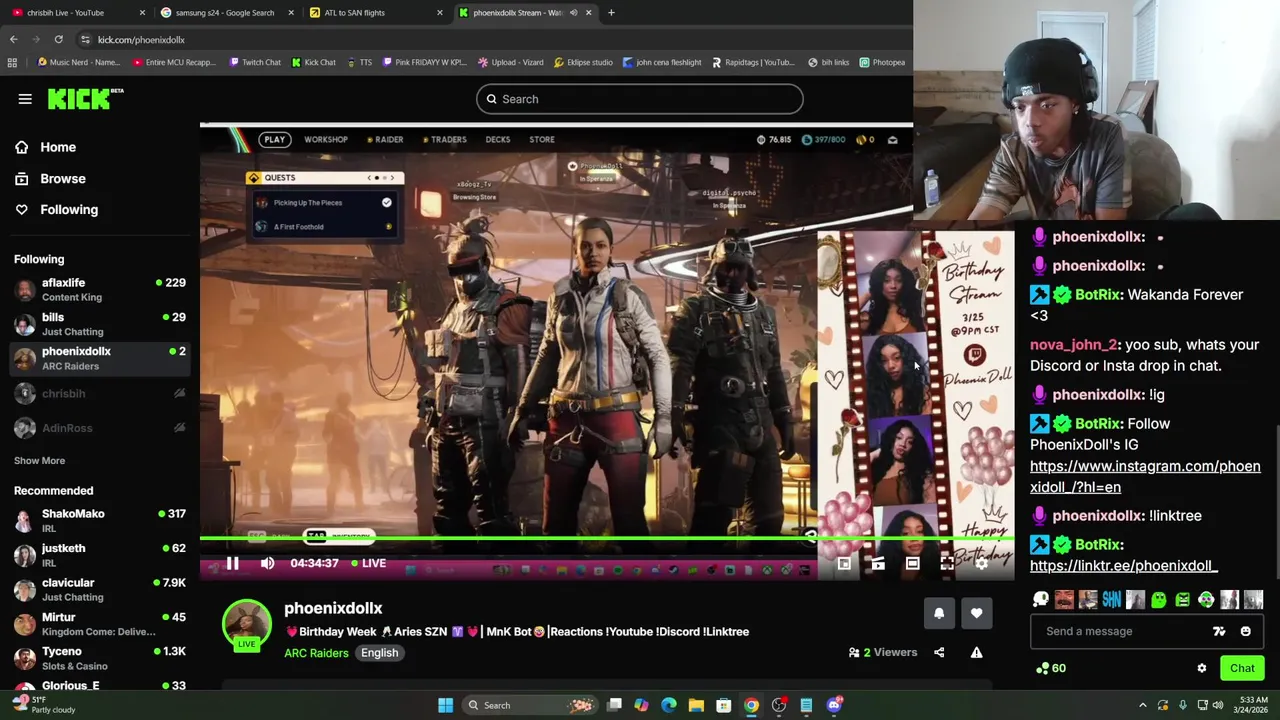Insert the first white ghost emote
1280x720 pixels.
pos(1041,600)
